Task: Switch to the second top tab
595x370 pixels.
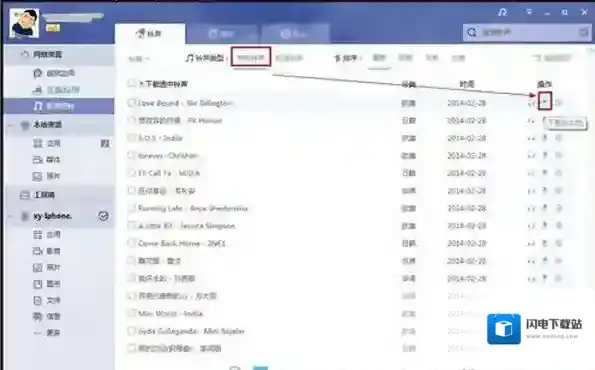Action: click(x=222, y=34)
